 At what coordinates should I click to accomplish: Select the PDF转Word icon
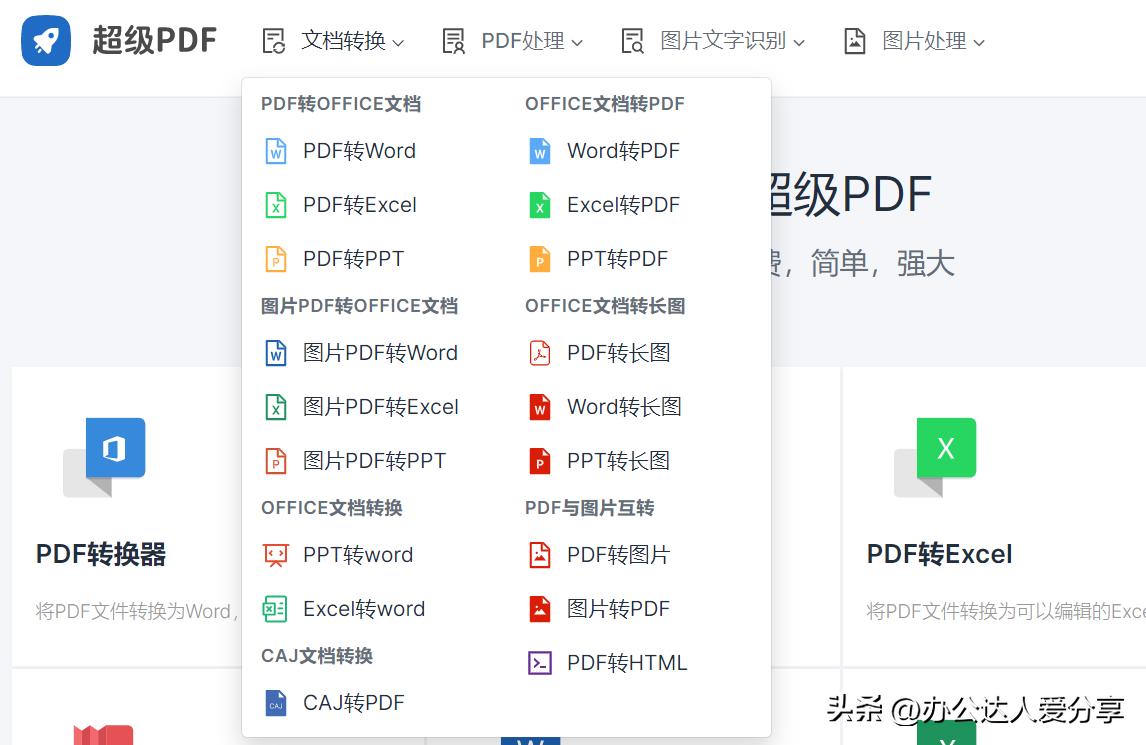pyautogui.click(x=275, y=151)
